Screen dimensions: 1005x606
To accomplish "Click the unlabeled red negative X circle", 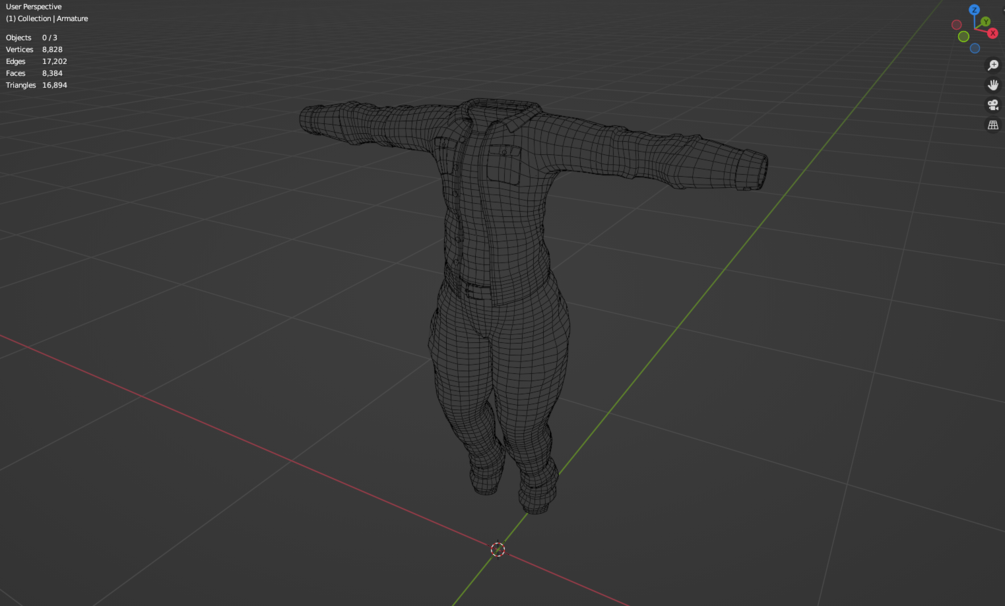I will [x=956, y=25].
